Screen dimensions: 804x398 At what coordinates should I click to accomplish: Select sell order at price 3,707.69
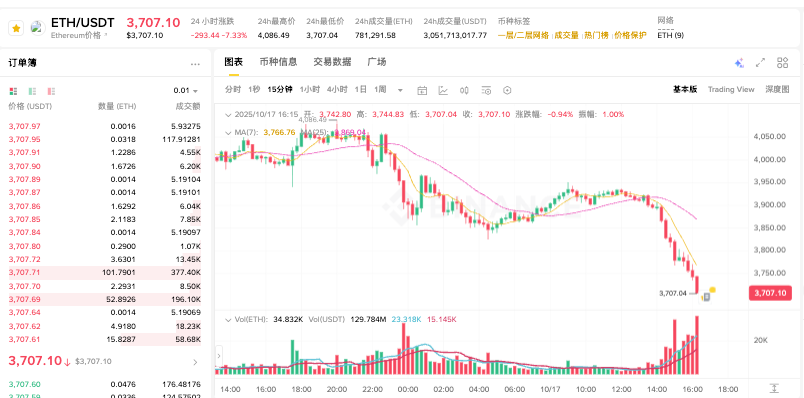(x=105, y=299)
